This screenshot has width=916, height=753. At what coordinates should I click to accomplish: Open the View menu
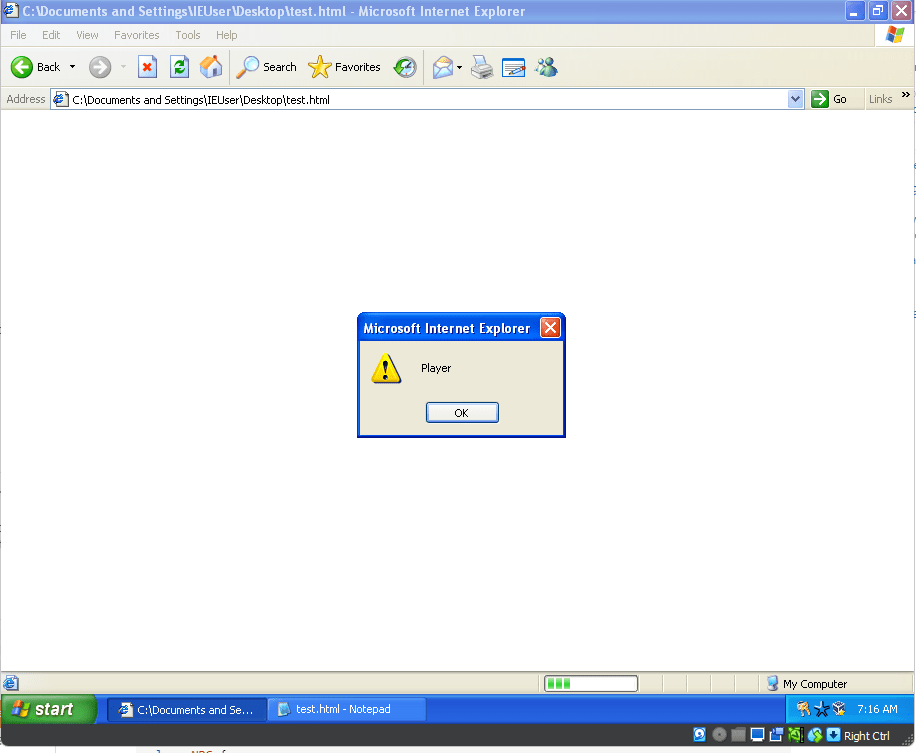click(87, 35)
